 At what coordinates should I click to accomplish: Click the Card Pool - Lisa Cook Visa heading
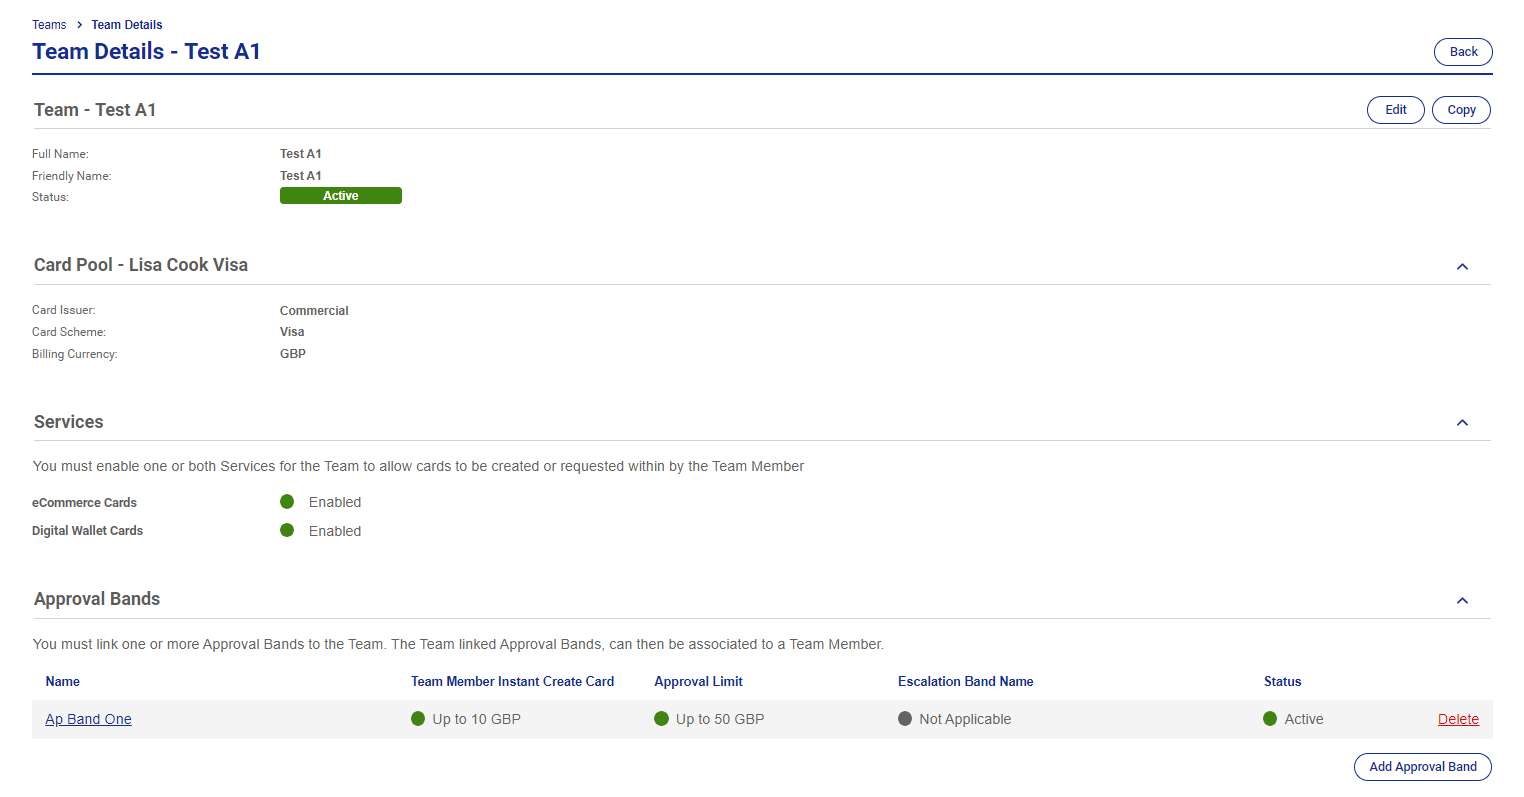pyautogui.click(x=141, y=265)
